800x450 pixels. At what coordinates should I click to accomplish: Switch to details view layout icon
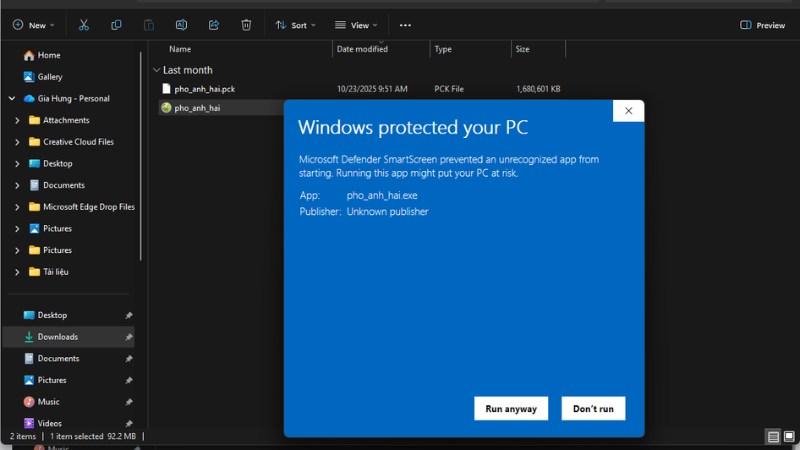(773, 437)
